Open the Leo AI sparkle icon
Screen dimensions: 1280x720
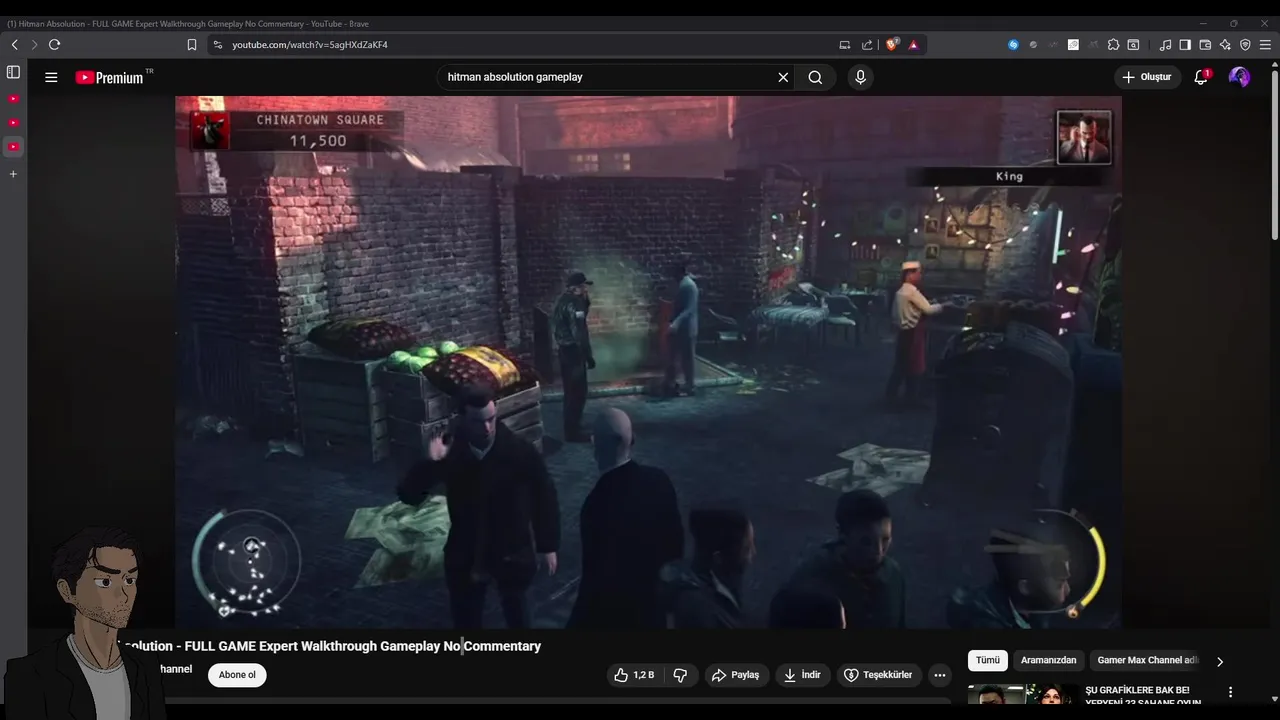point(1225,45)
